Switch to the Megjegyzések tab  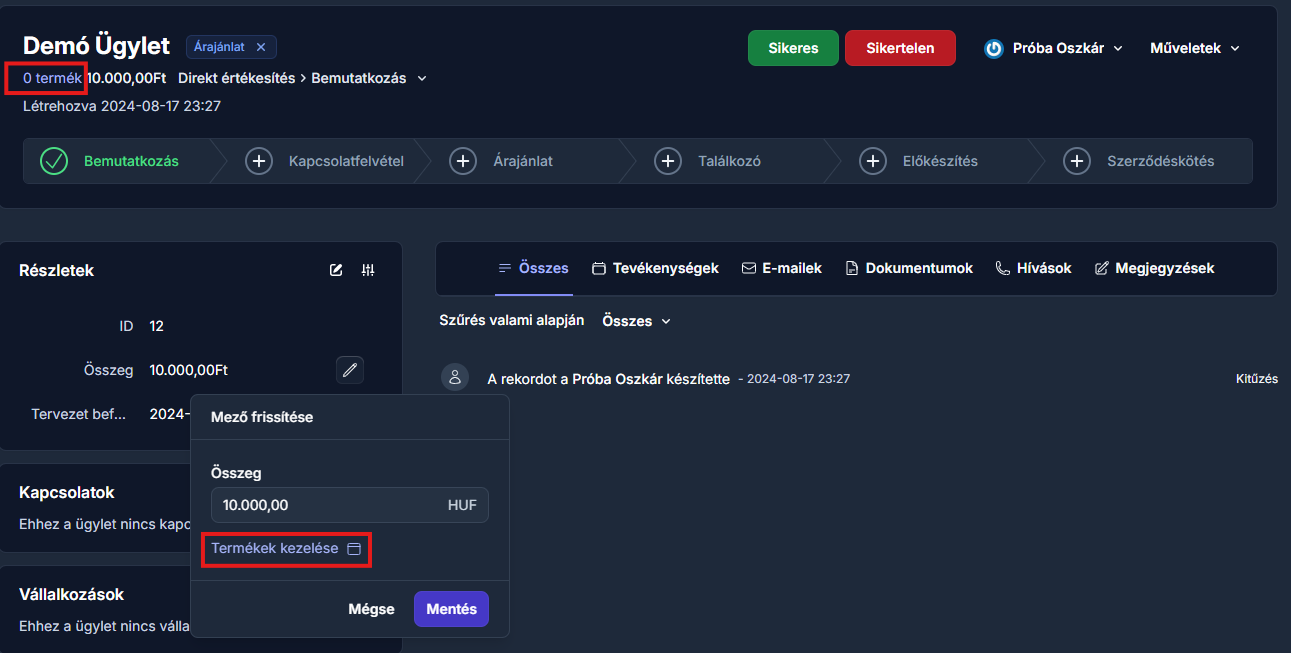pyautogui.click(x=1155, y=268)
